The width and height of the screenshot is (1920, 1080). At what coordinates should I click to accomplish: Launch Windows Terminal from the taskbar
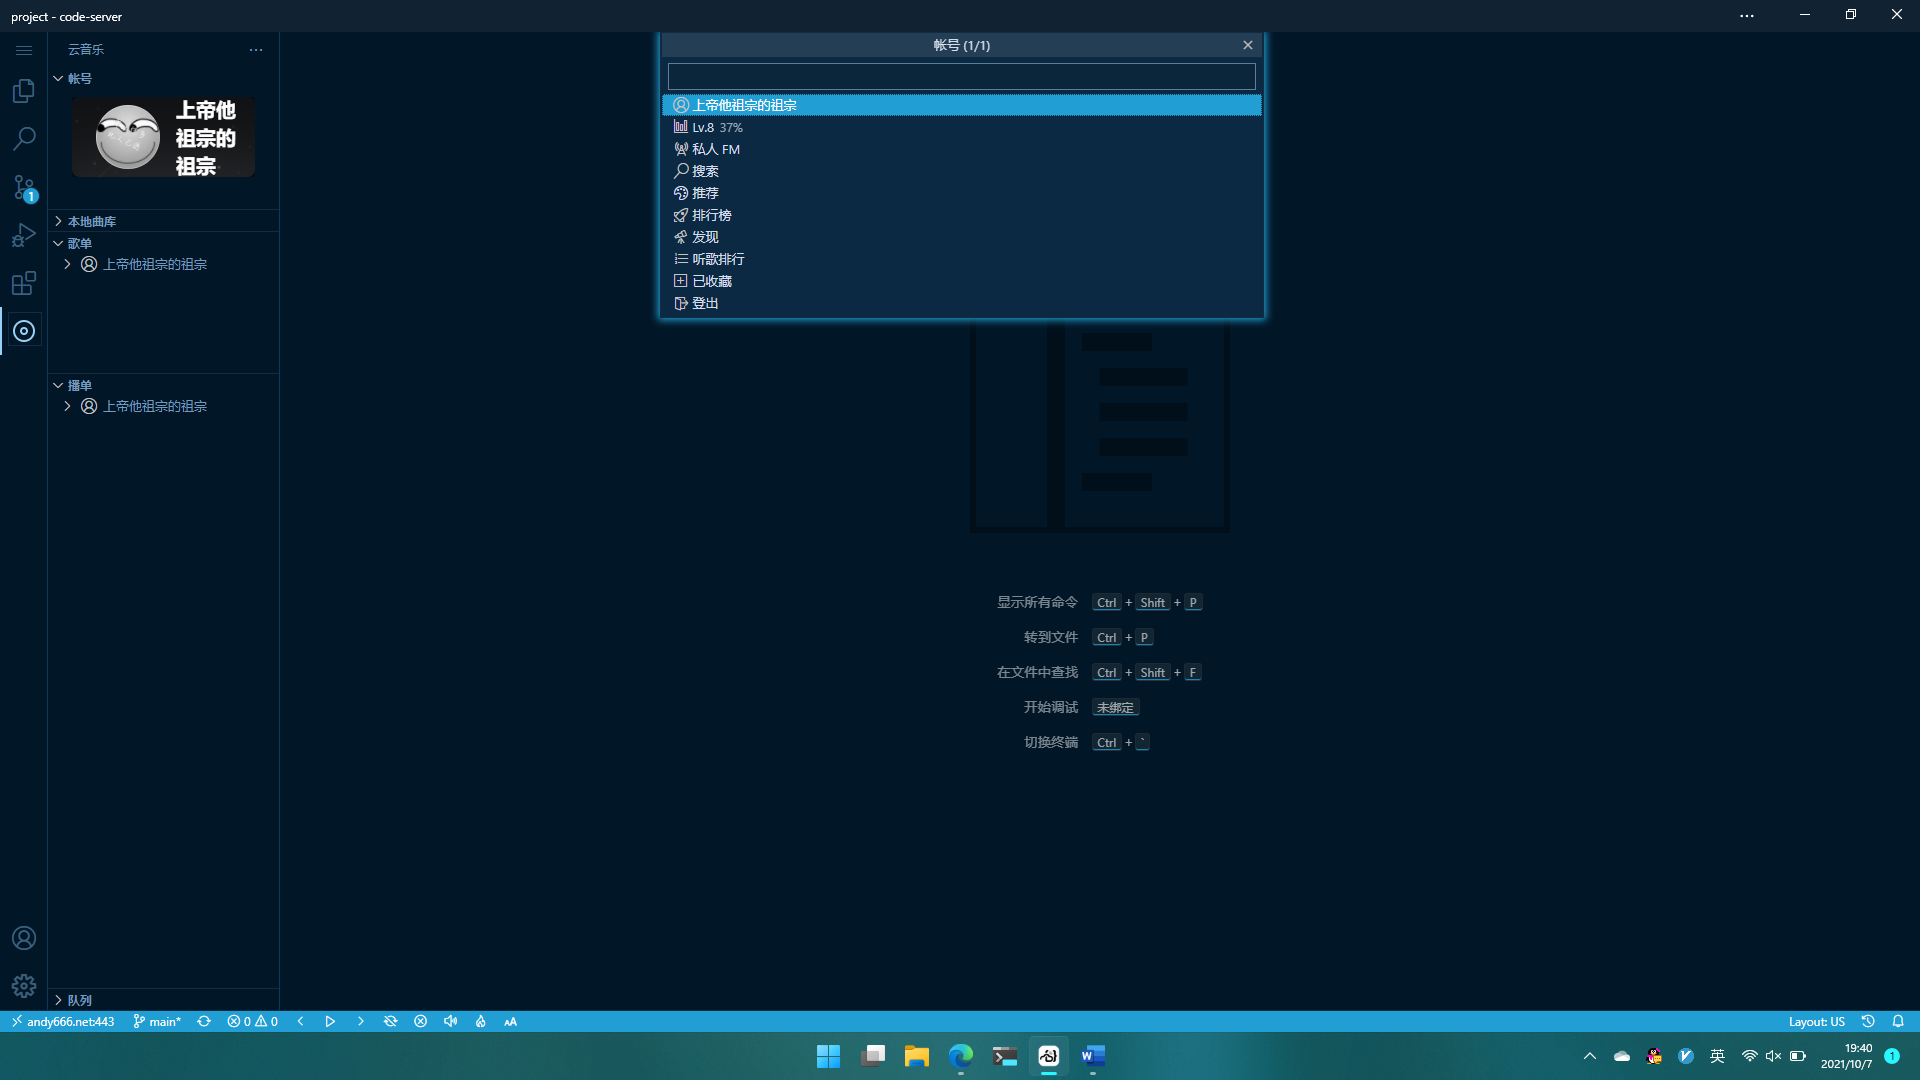[x=1004, y=1056]
